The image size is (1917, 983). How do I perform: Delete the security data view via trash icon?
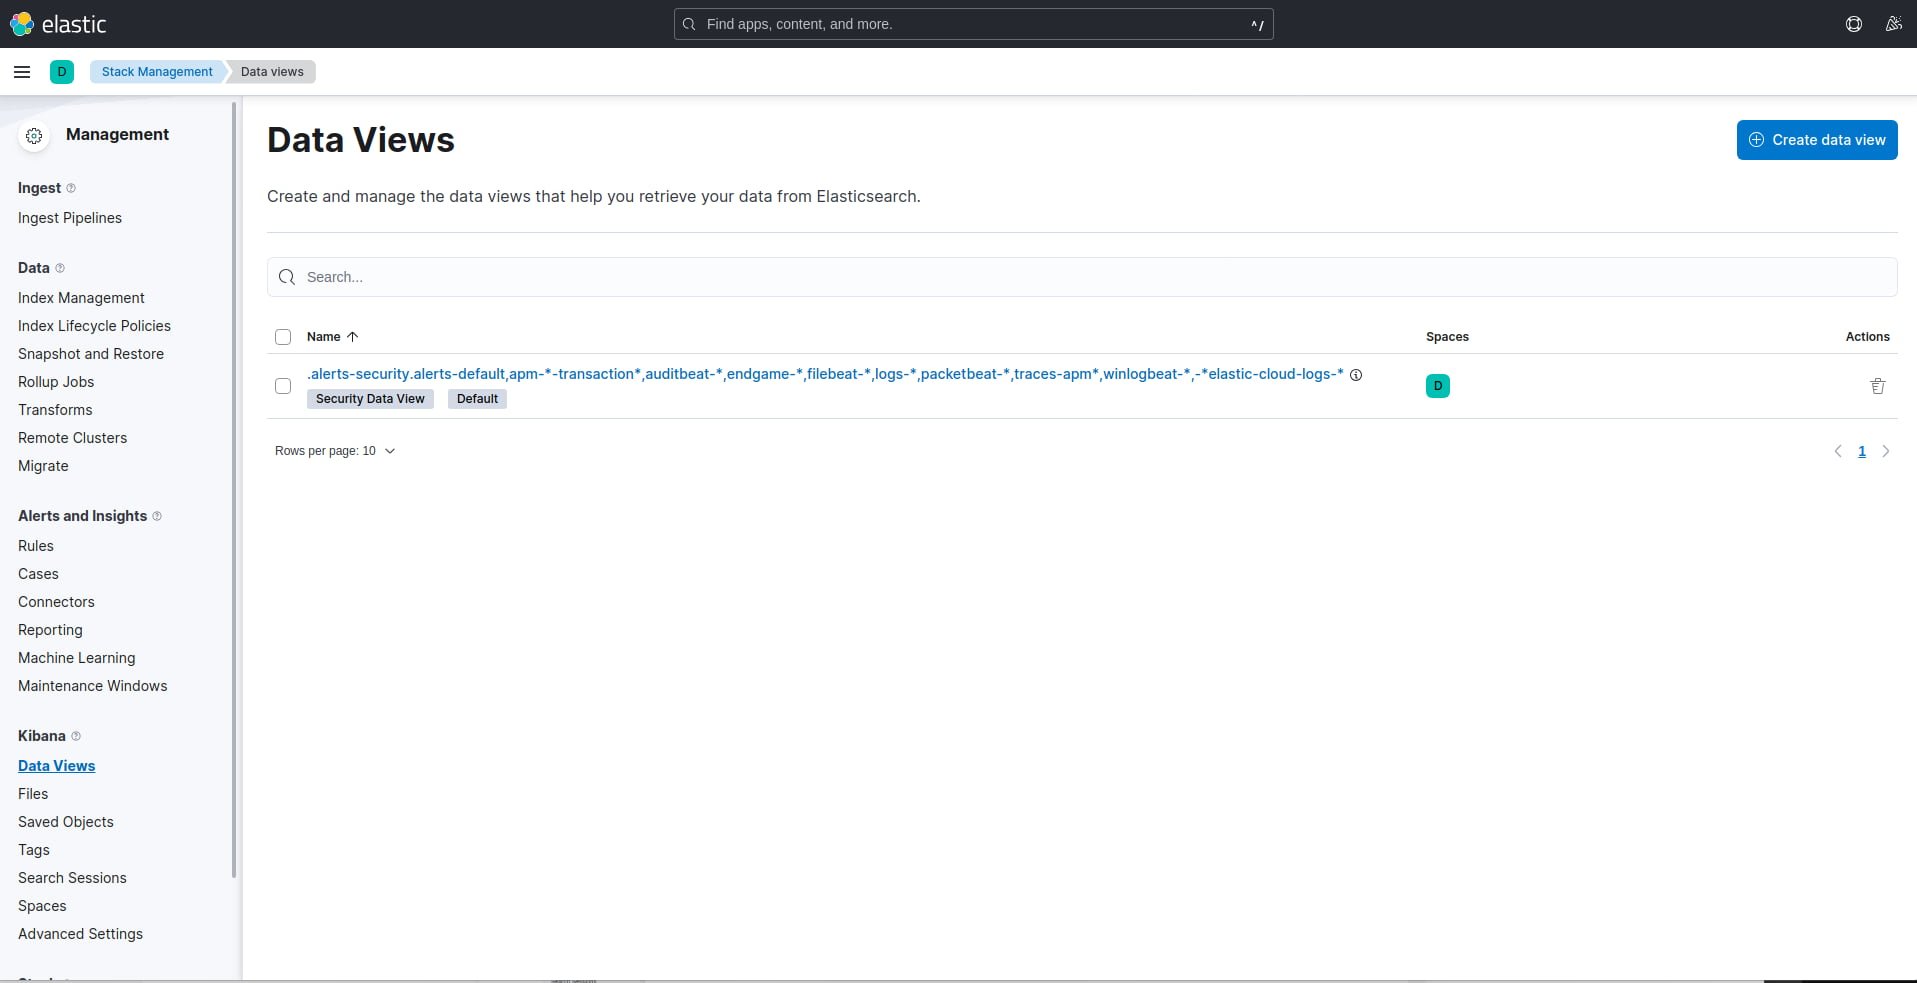pos(1877,386)
